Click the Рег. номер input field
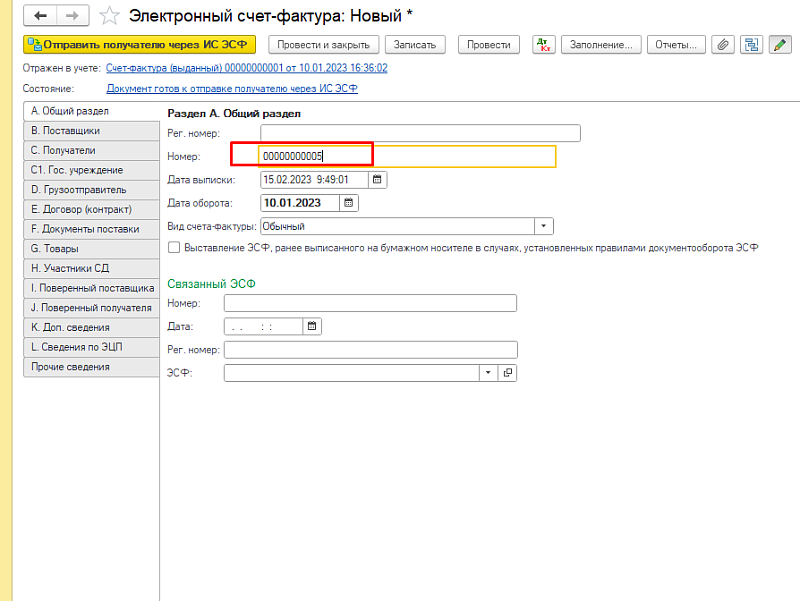The image size is (800, 601). (420, 133)
